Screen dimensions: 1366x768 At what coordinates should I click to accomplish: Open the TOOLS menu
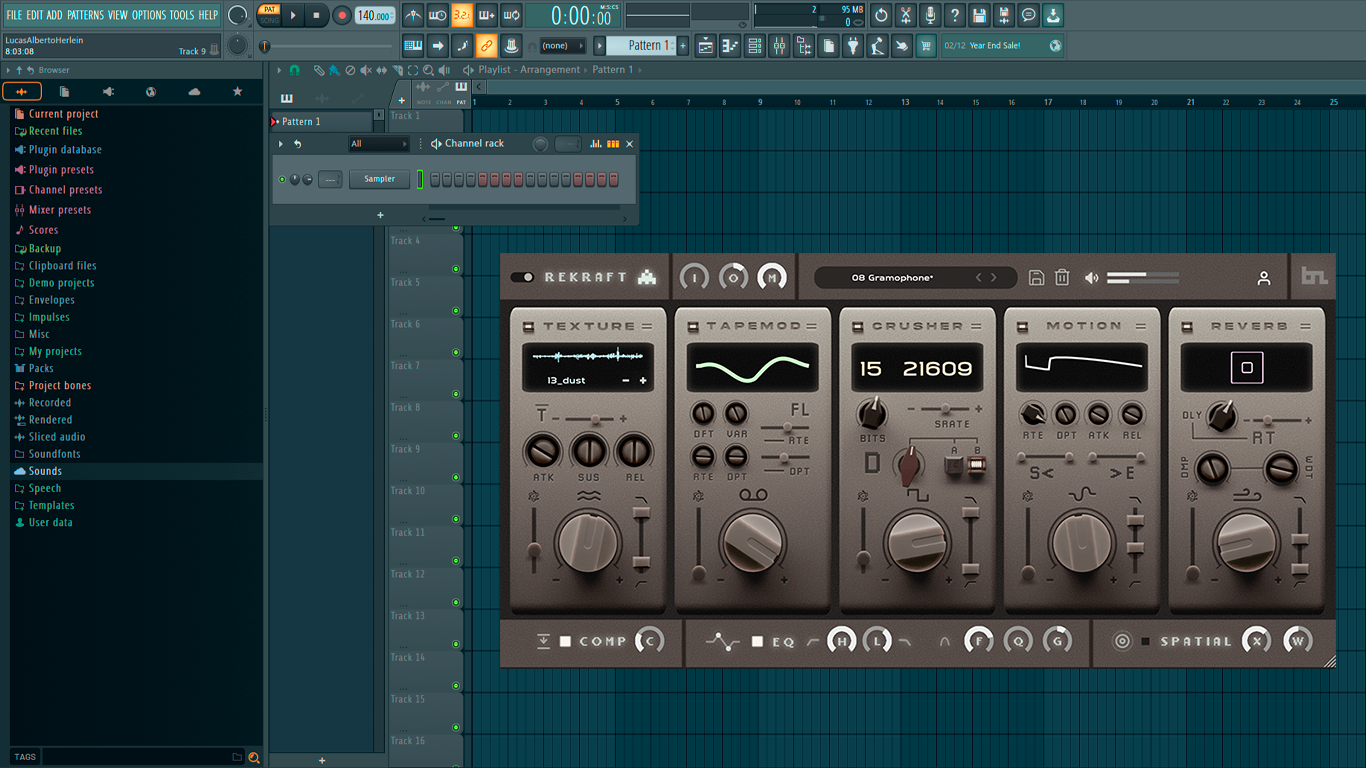(182, 15)
